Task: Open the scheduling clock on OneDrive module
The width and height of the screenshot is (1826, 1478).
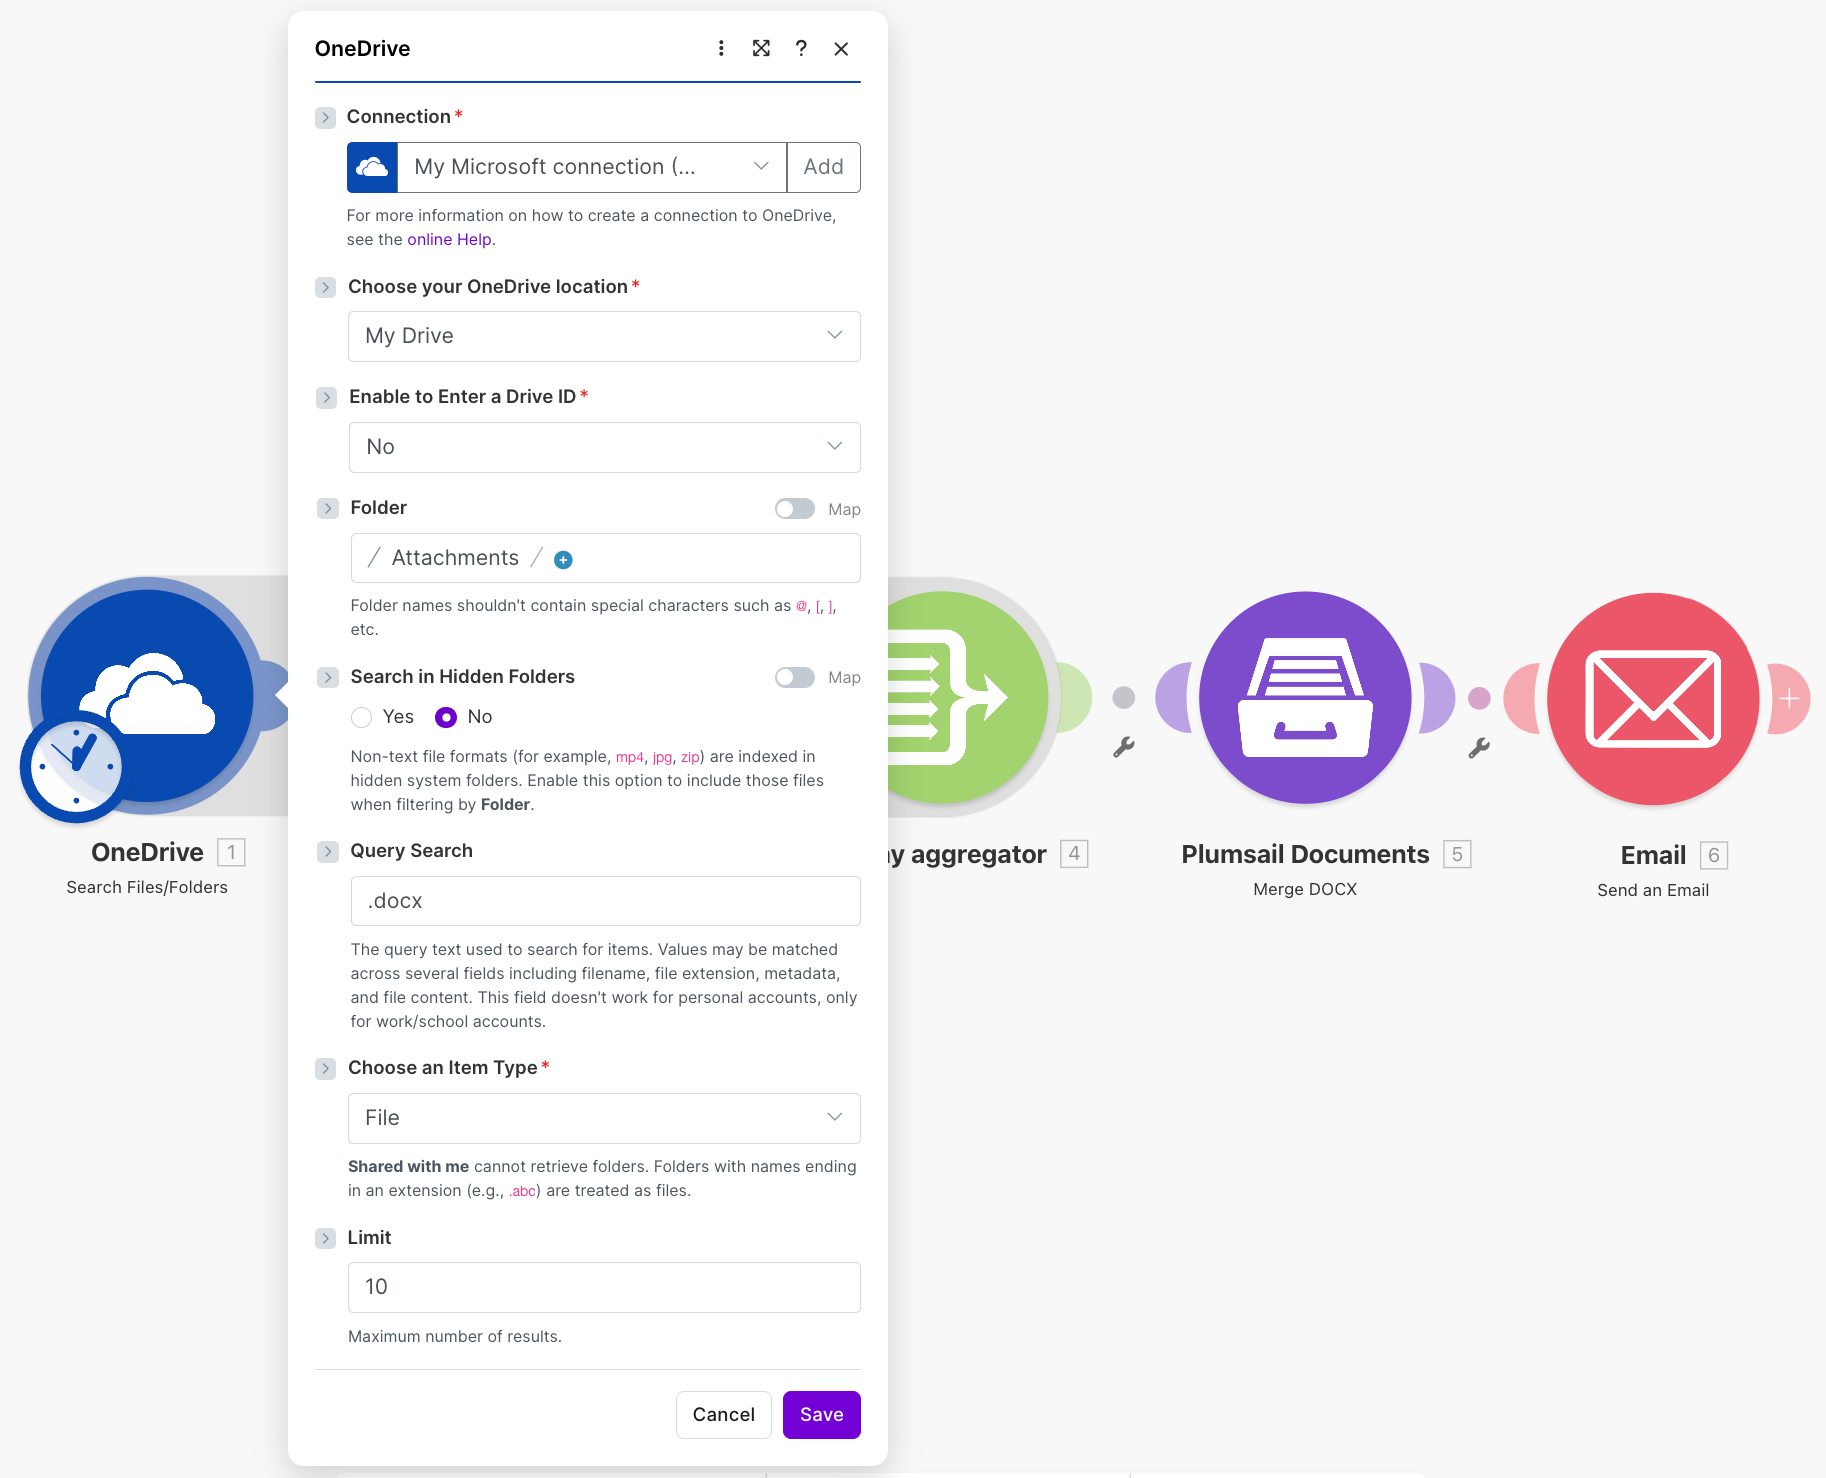Action: pyautogui.click(x=76, y=767)
